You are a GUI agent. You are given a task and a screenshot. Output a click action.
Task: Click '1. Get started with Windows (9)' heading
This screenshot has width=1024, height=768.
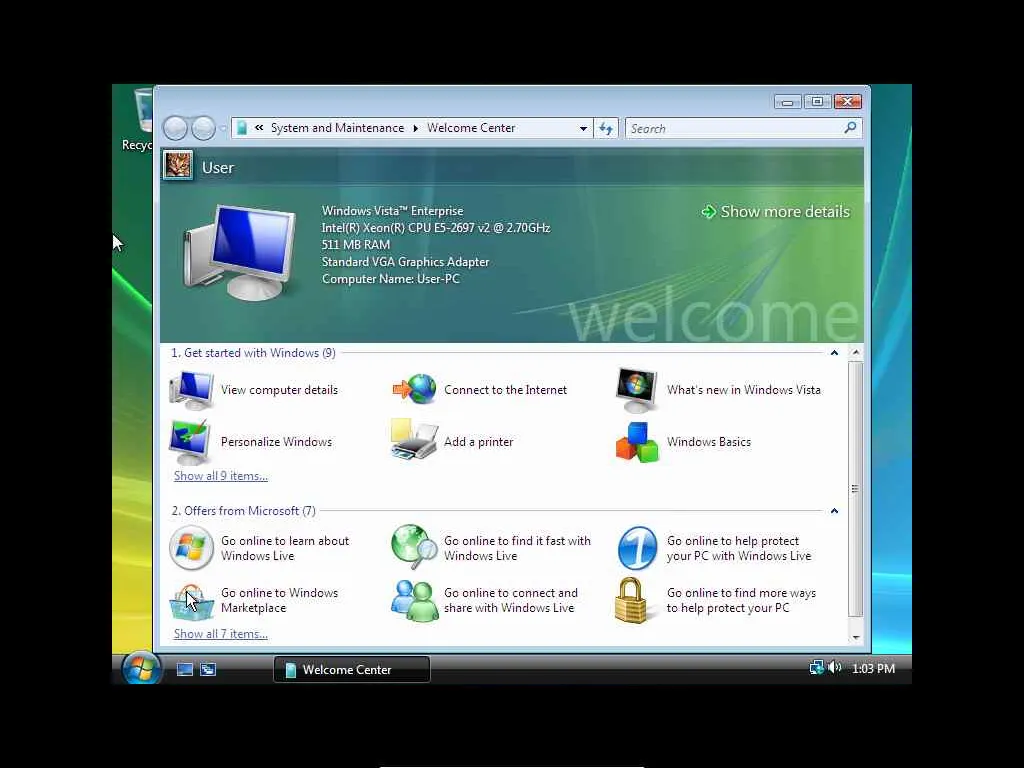point(253,353)
